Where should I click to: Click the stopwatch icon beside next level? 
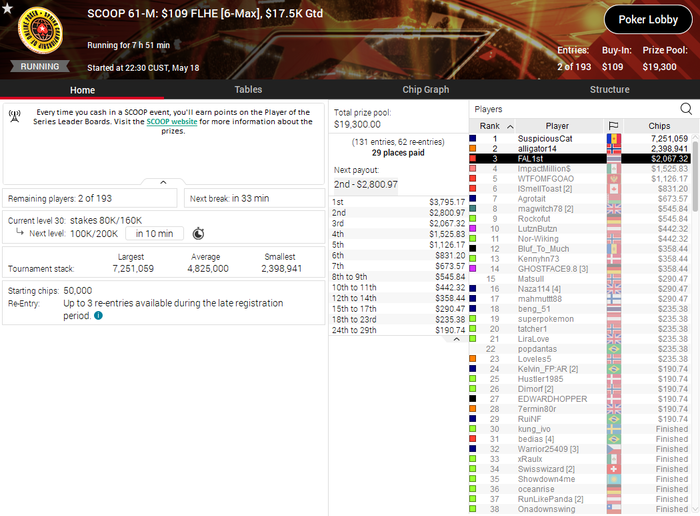pyautogui.click(x=198, y=233)
